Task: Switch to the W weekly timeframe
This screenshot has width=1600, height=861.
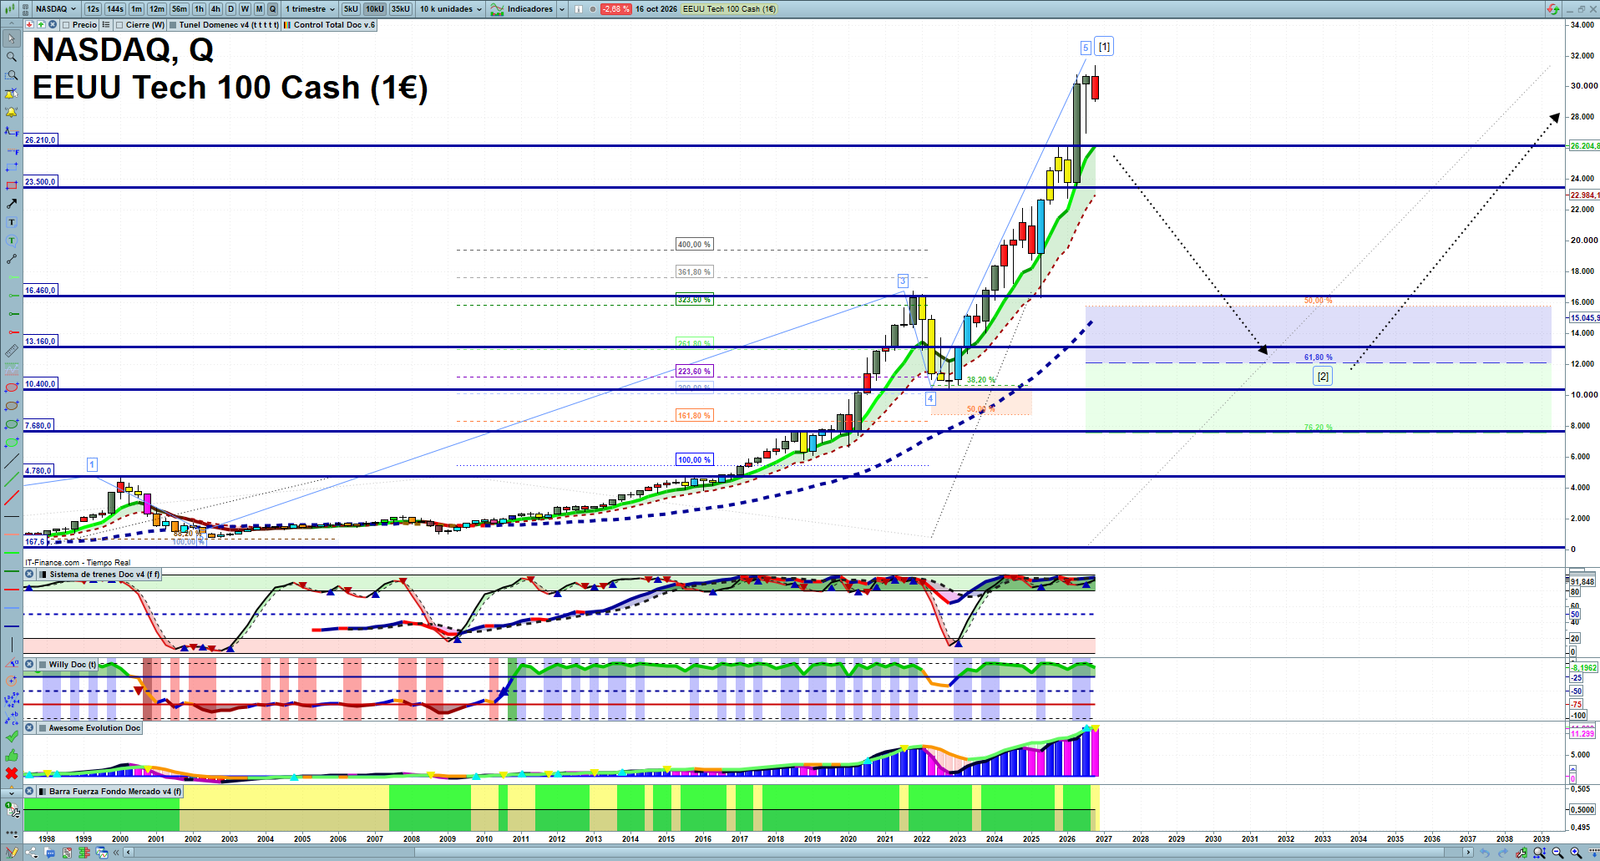Action: click(245, 9)
